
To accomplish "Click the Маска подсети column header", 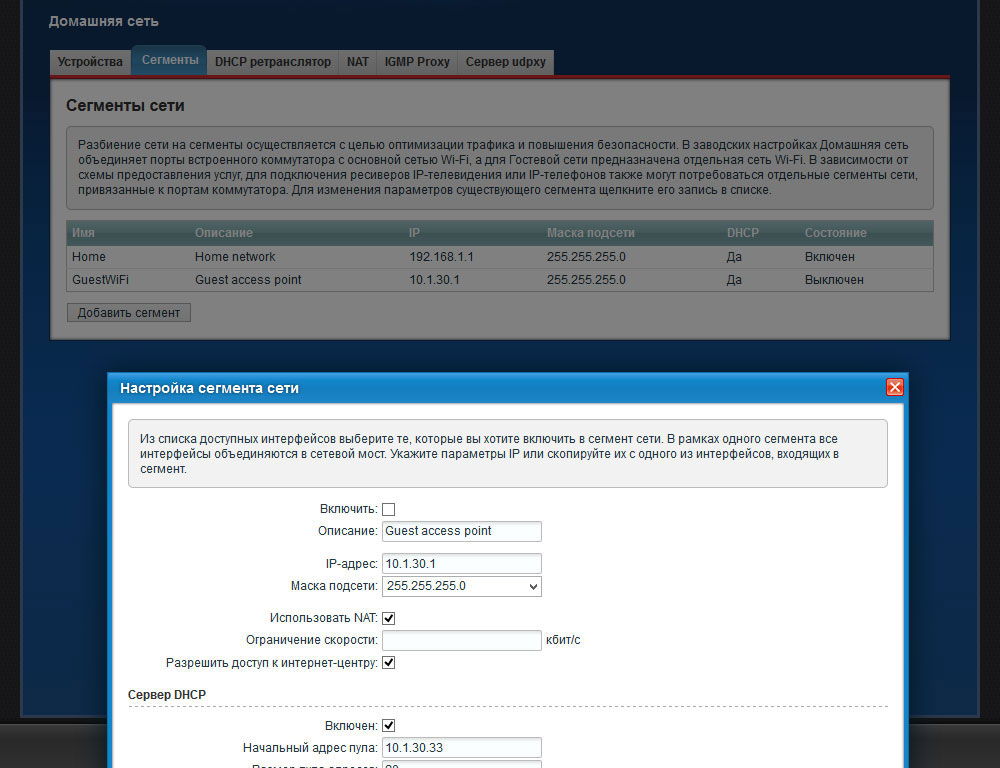I will pos(591,233).
